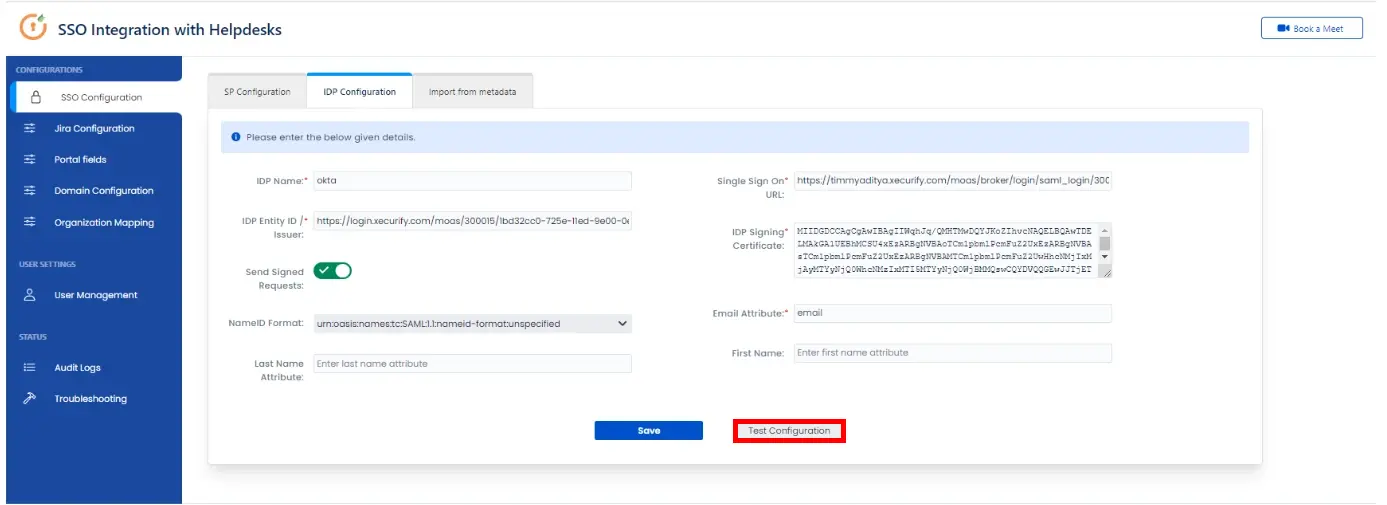Open Domain Configuration page
The height and width of the screenshot is (505, 1387).
94,190
